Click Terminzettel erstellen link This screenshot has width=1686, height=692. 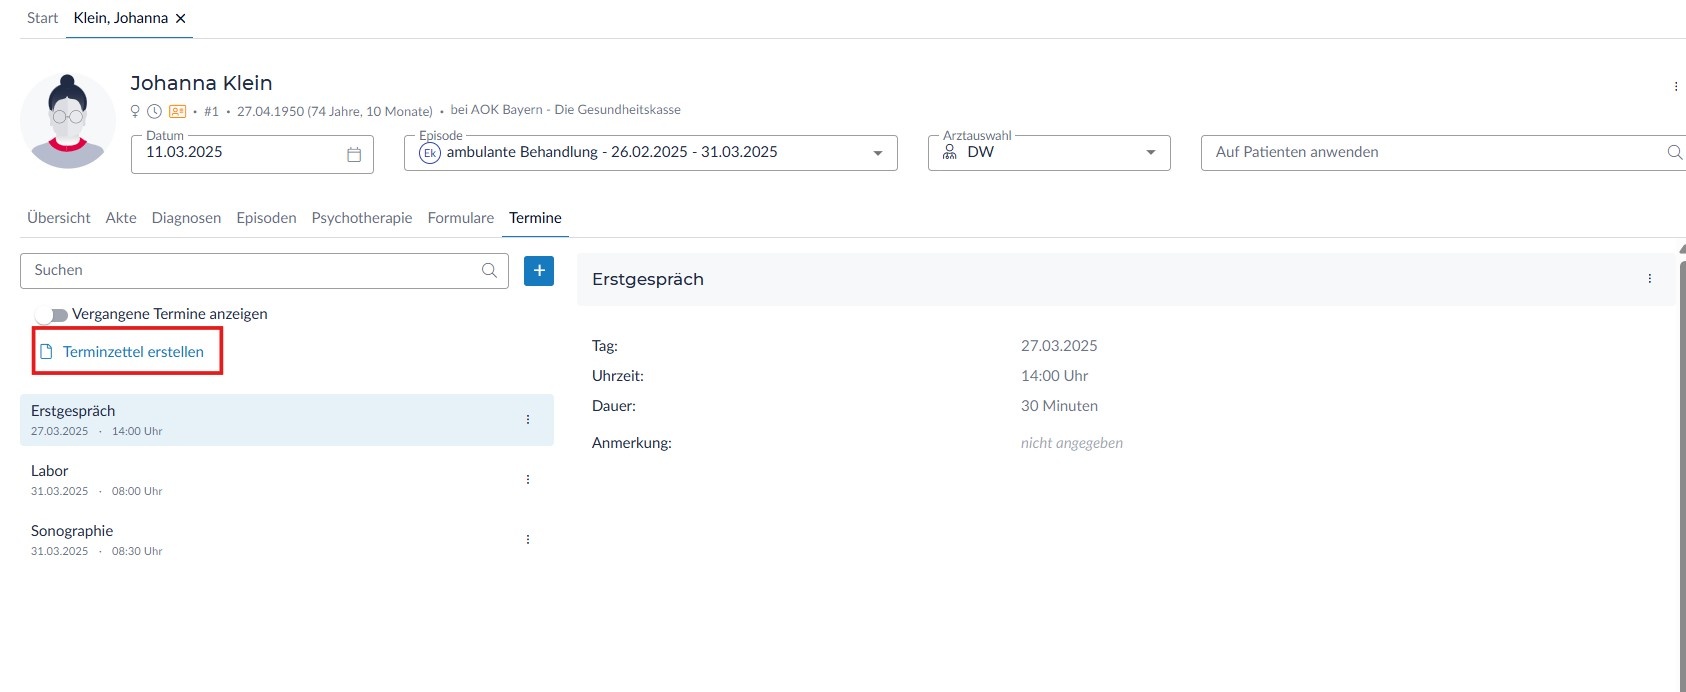tap(132, 352)
